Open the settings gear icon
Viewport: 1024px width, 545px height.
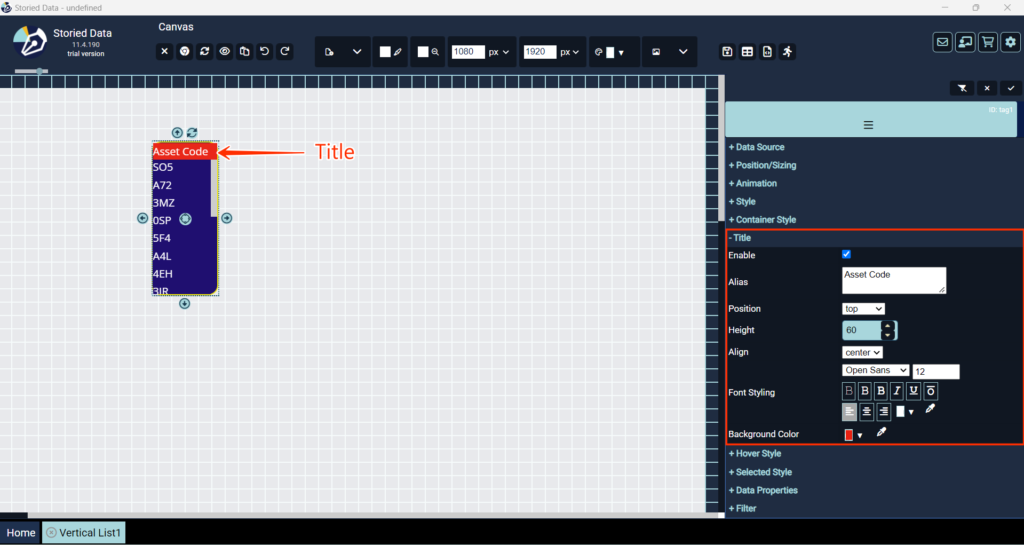1011,42
